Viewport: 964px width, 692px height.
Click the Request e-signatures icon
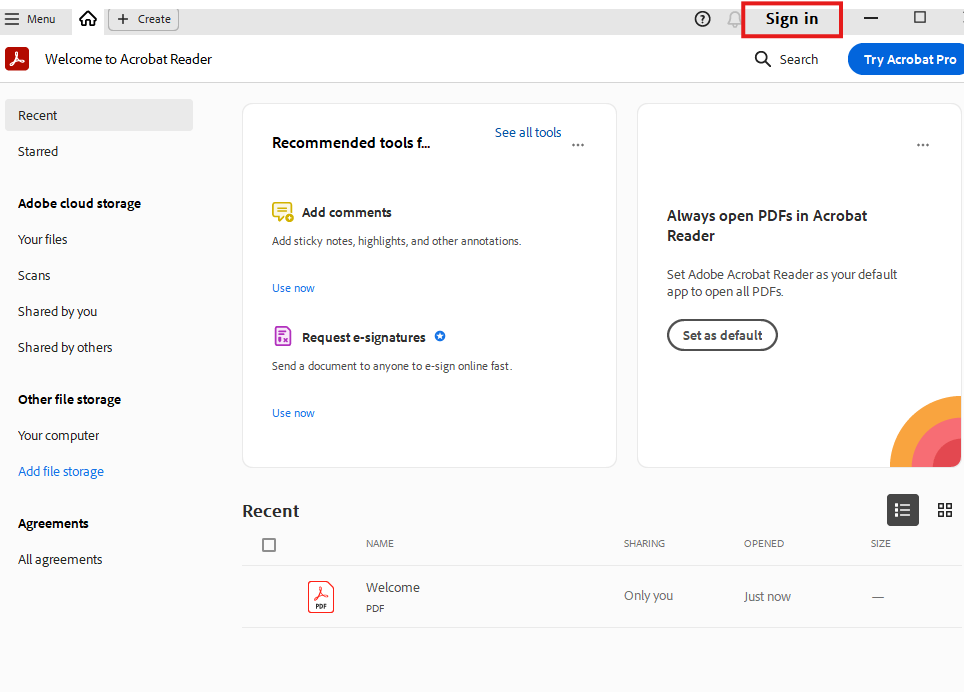tap(283, 336)
